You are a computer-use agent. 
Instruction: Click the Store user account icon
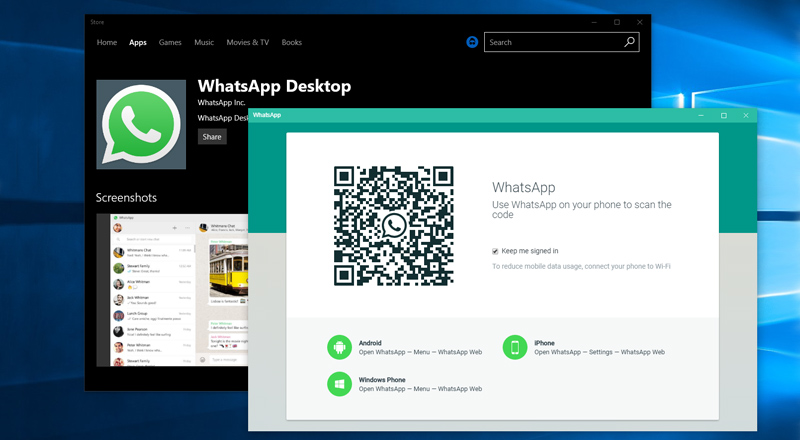pyautogui.click(x=472, y=42)
